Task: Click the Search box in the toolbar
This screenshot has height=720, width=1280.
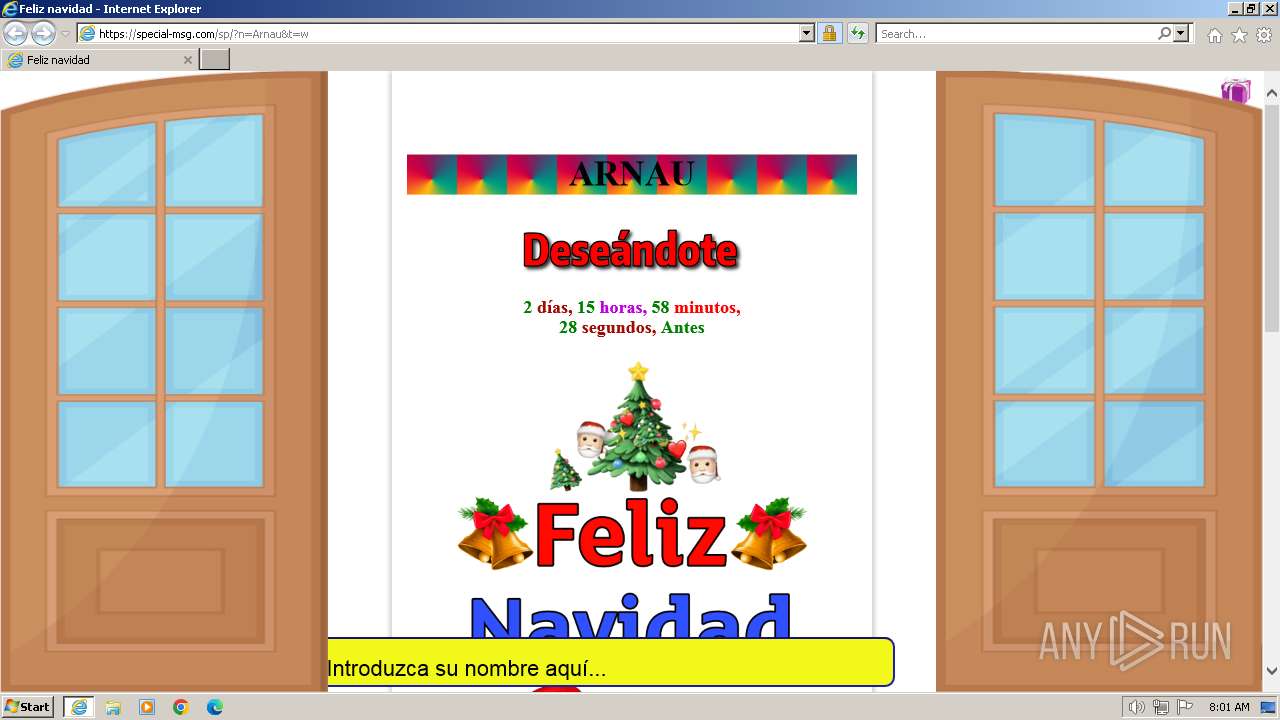Action: [1016, 33]
